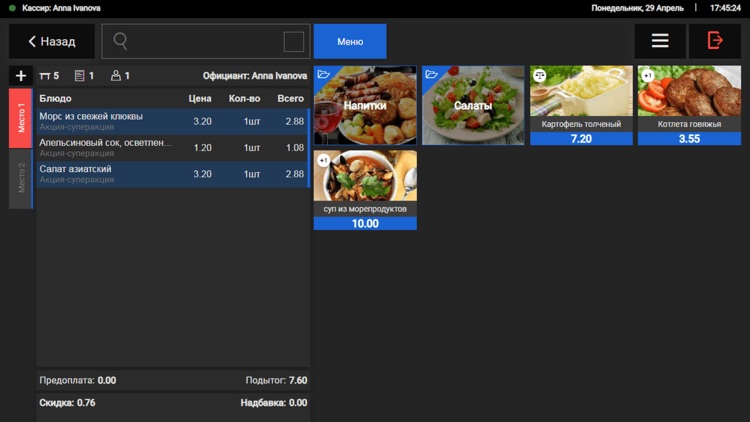Viewport: 750px width, 422px height.
Task: Click the Подытог: 7.60 value
Action: pos(276,380)
